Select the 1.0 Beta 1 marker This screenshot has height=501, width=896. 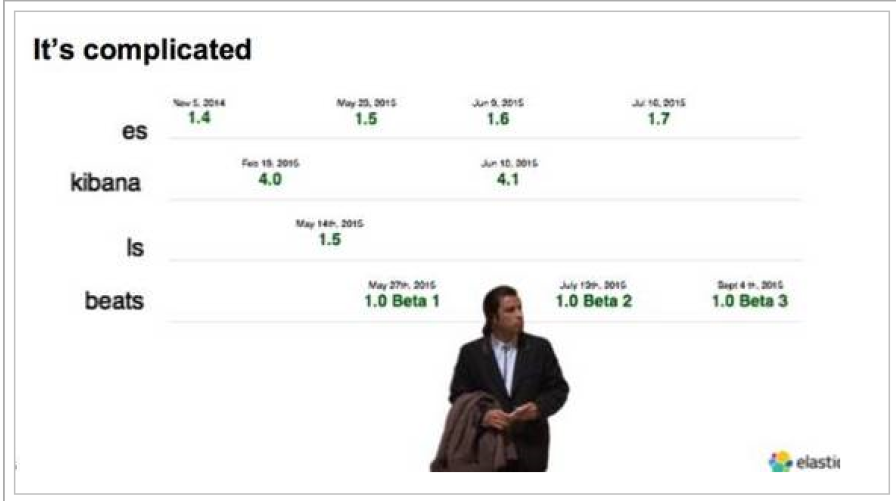[402, 300]
